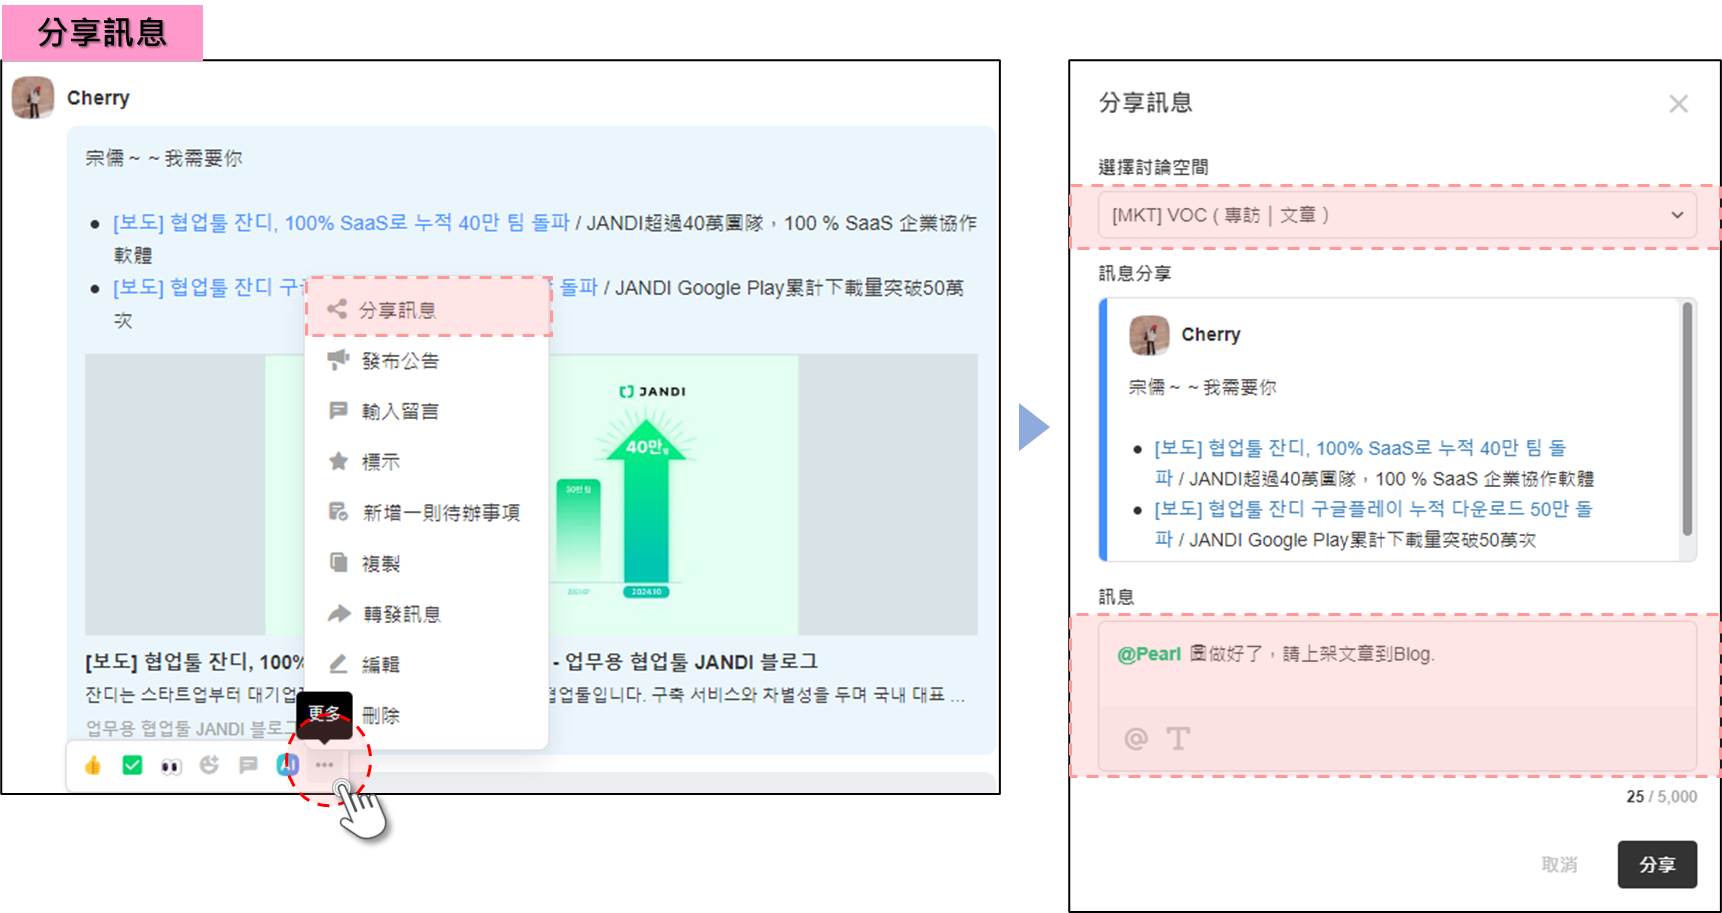
Task: Open the More (…) actions menu
Action: (325, 765)
